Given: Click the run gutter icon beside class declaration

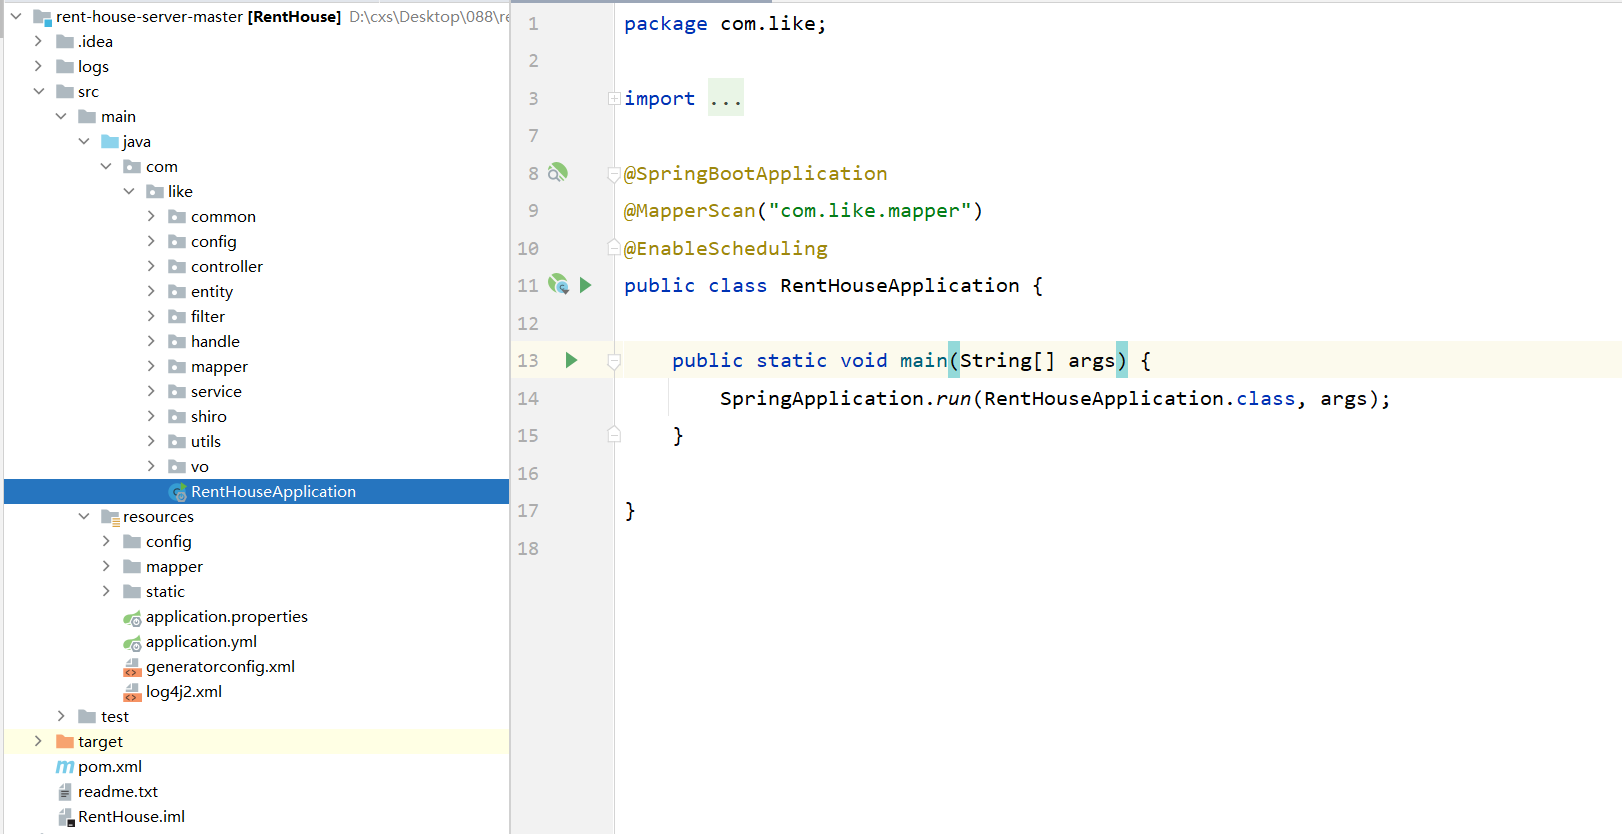Looking at the screenshot, I should (586, 285).
